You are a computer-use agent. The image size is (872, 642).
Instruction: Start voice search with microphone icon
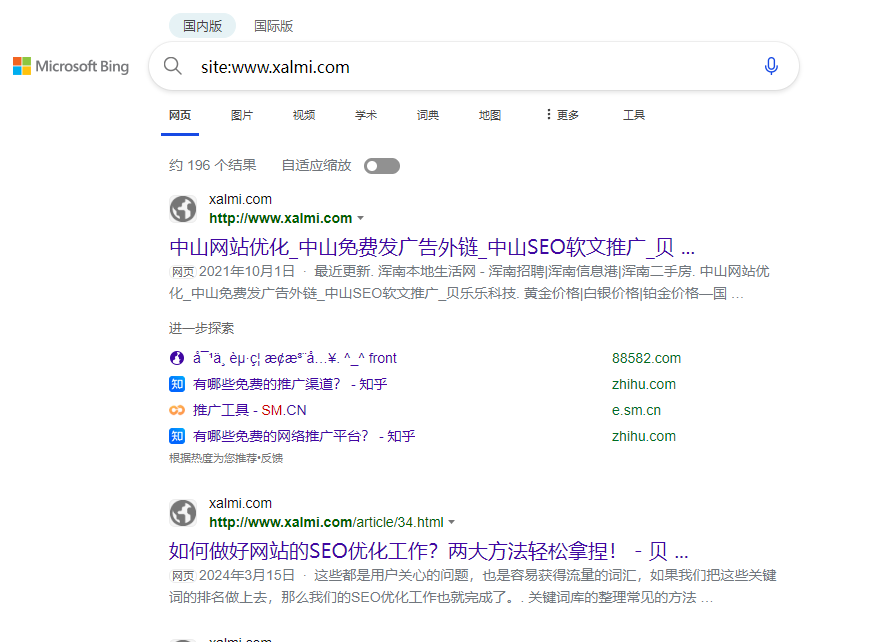tap(771, 66)
